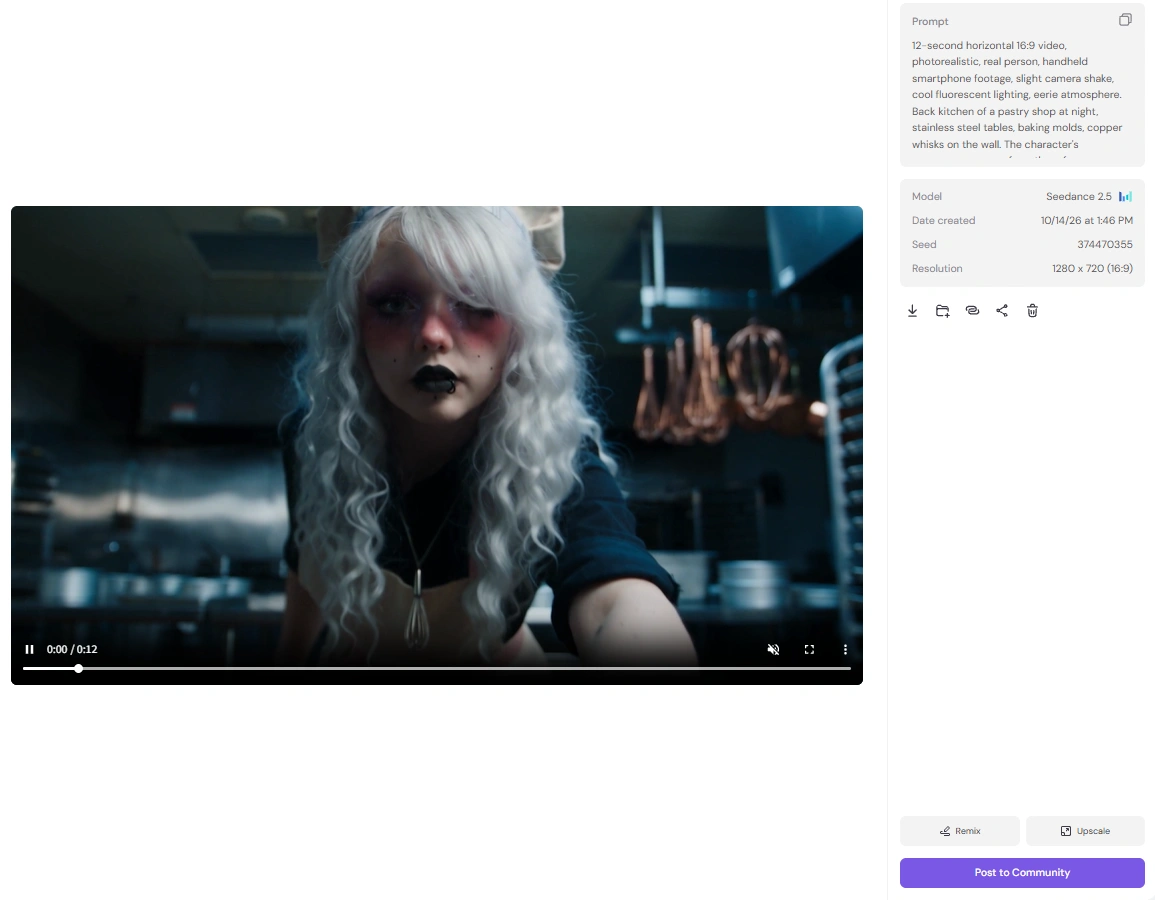
Task: Click the Seedance 2.5 model icon
Action: coord(1125,197)
